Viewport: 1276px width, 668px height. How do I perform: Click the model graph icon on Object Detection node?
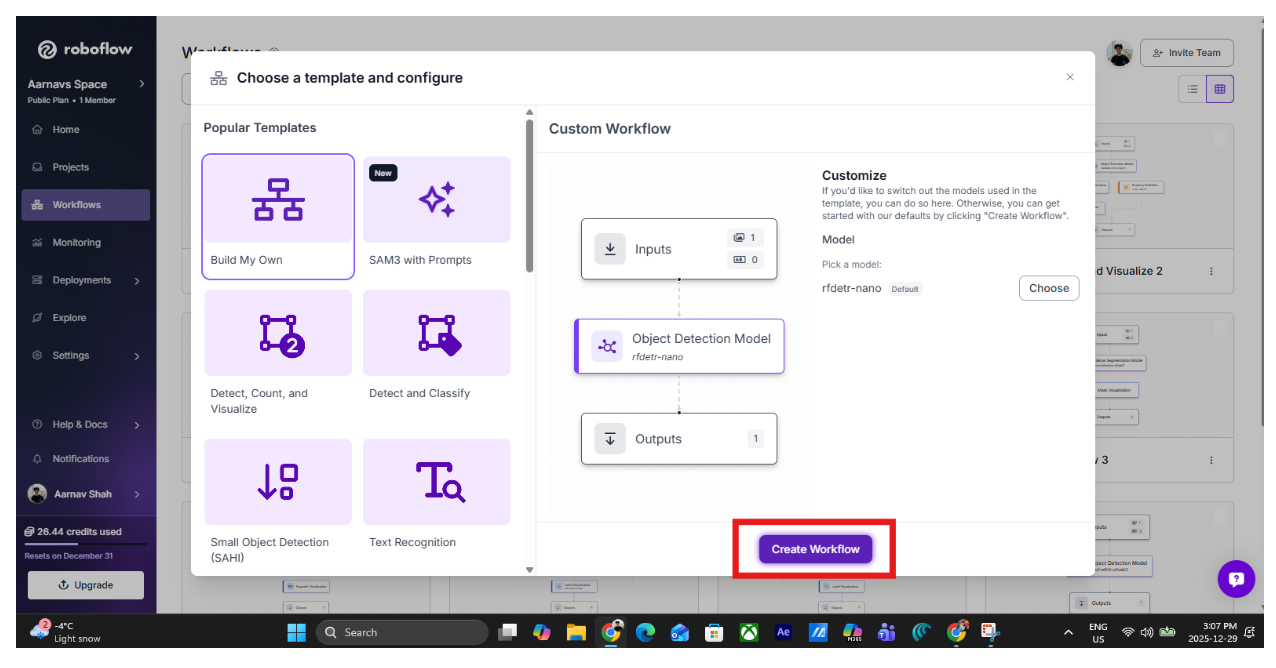[607, 346]
